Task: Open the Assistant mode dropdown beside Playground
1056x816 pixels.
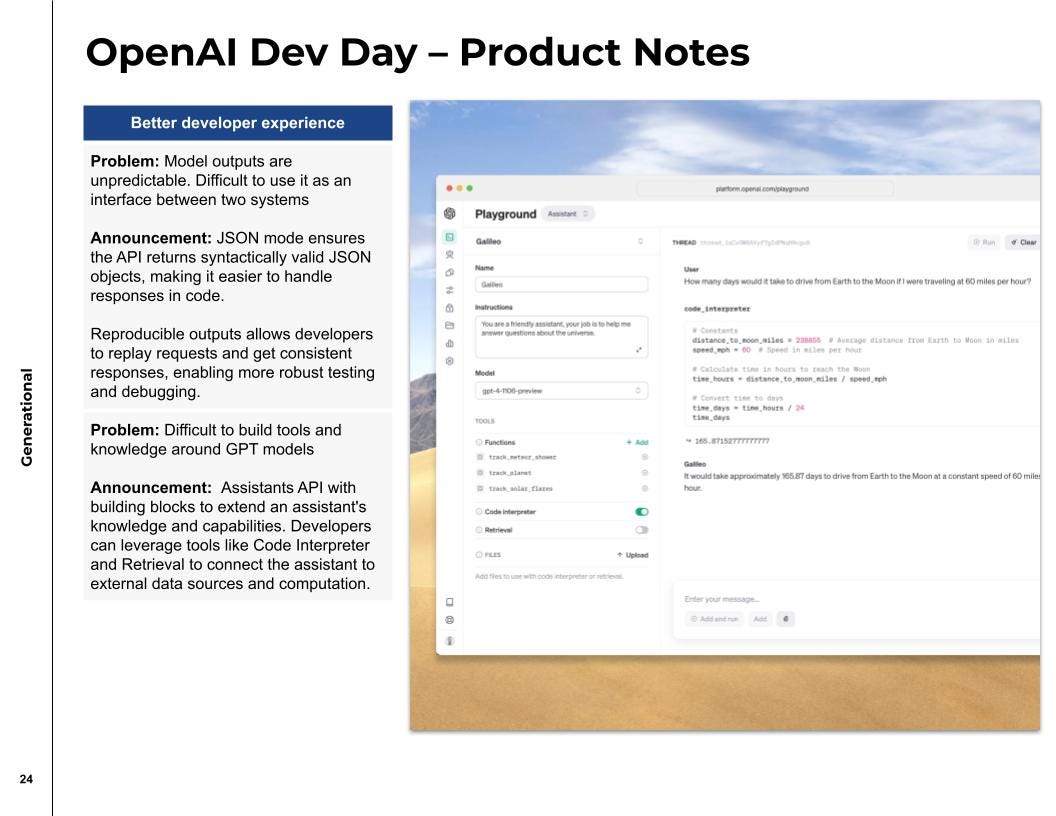Action: click(567, 214)
